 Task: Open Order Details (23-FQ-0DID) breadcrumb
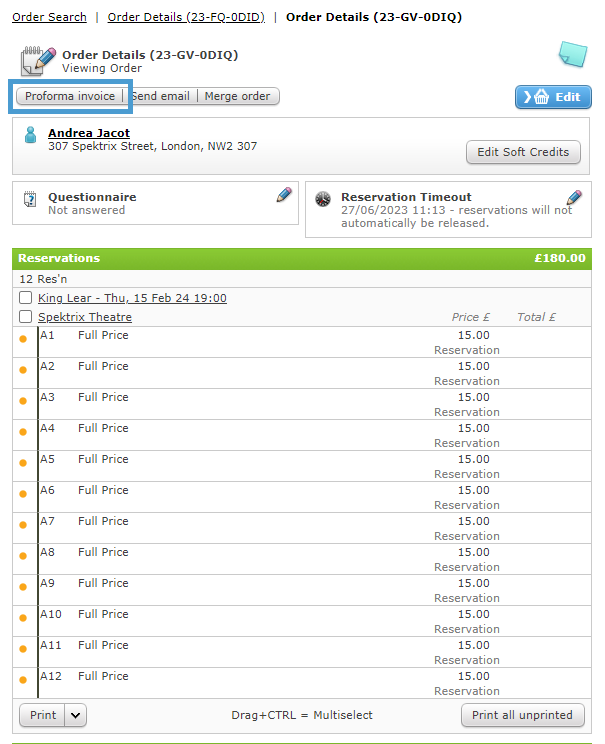click(186, 17)
